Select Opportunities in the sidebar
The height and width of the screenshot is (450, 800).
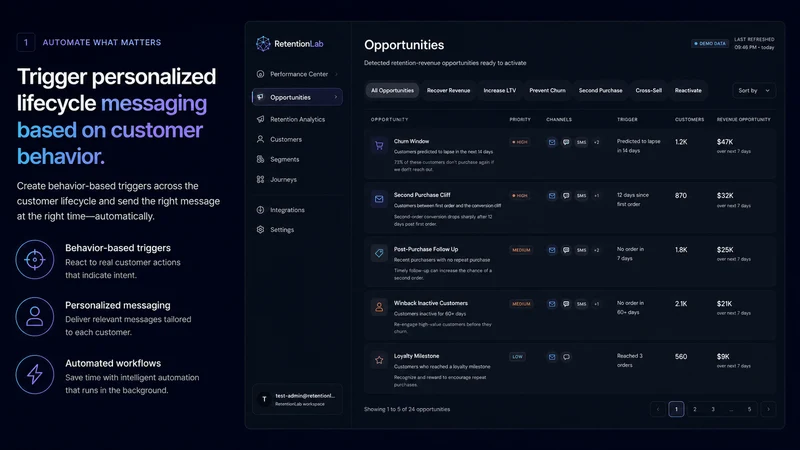[297, 97]
